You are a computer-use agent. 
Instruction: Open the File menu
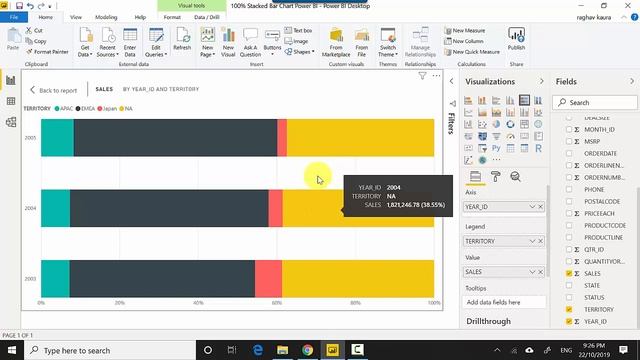(x=14, y=17)
